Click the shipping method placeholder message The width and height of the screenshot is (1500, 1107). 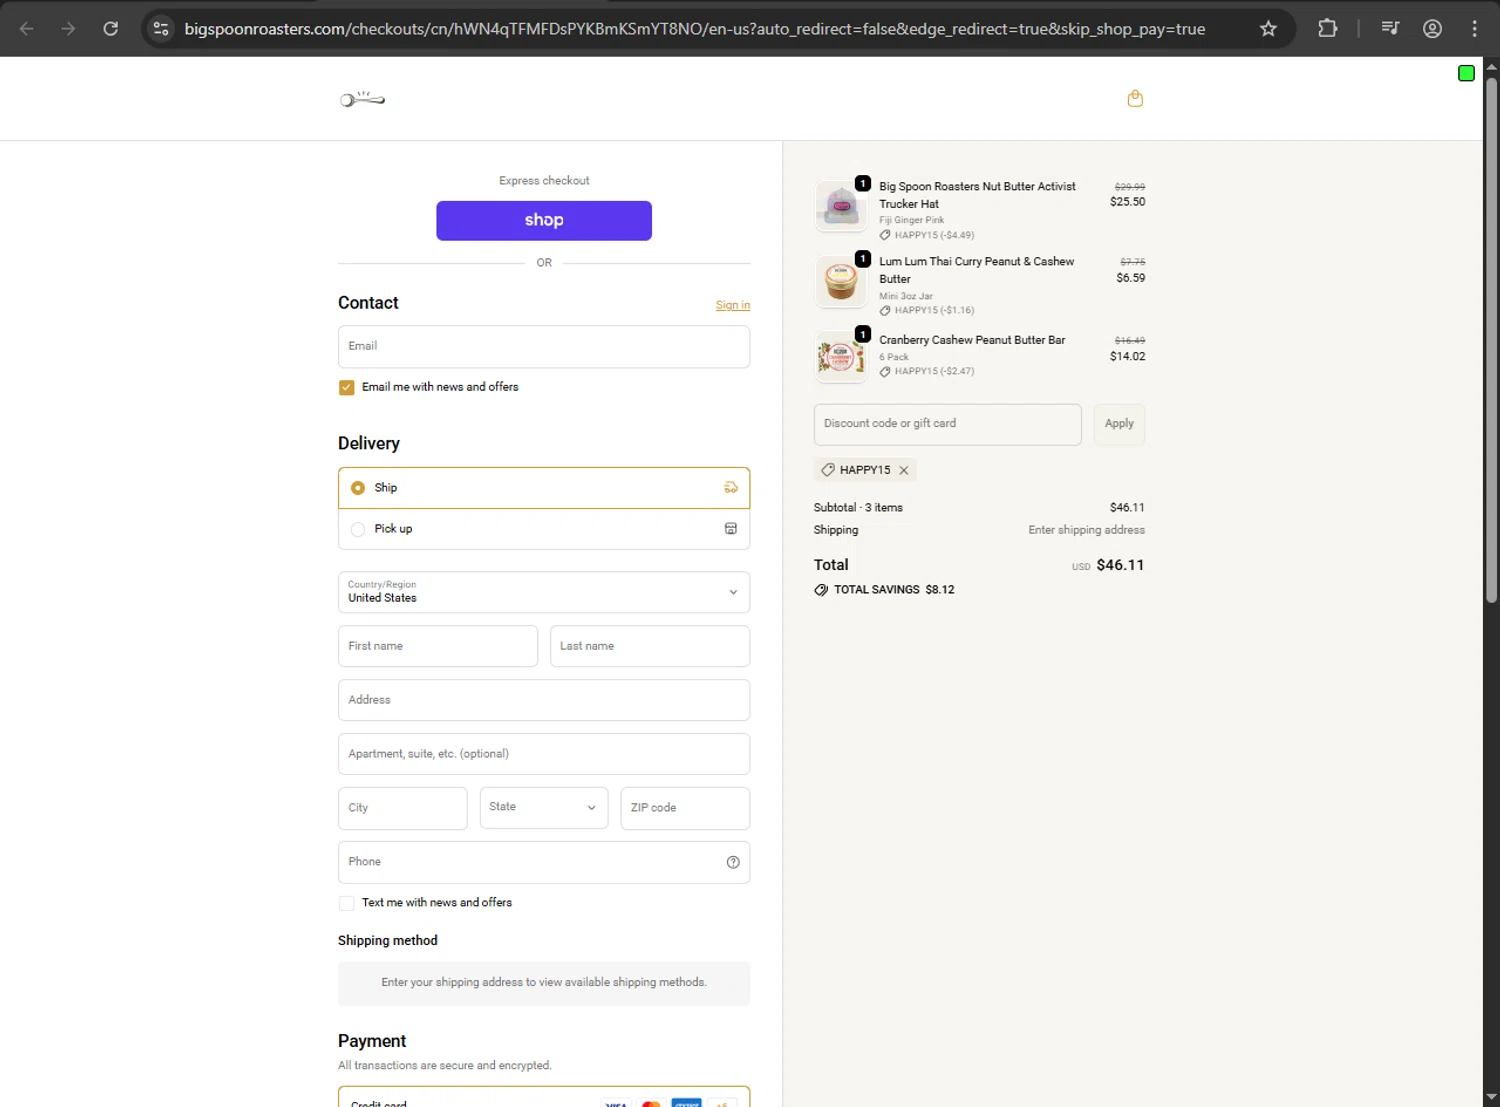pyautogui.click(x=544, y=983)
